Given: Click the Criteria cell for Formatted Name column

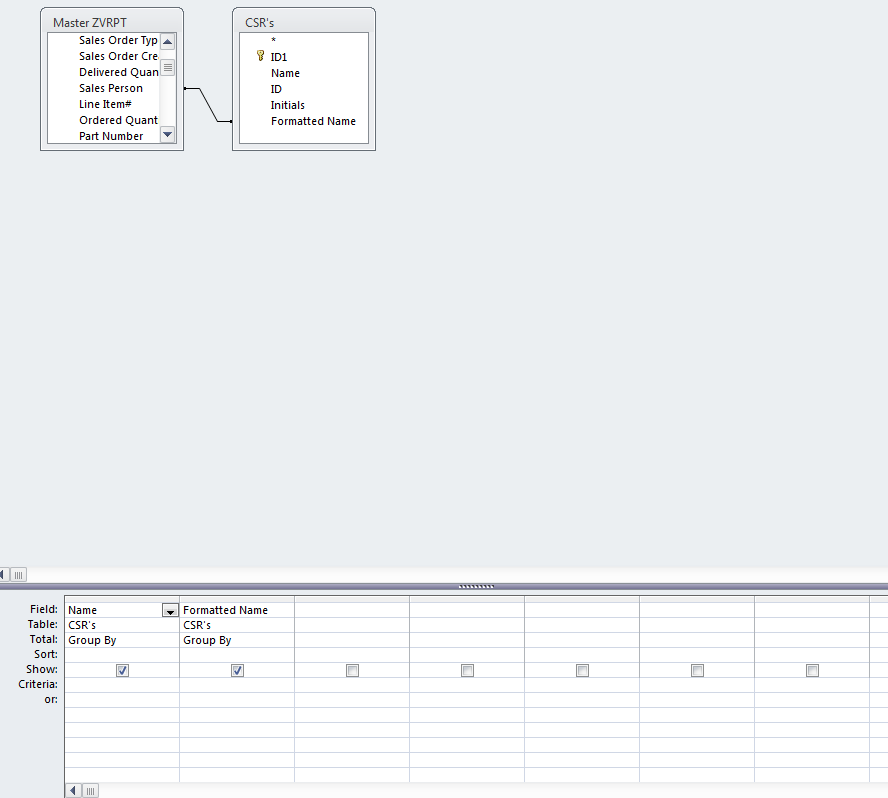Looking at the screenshot, I should click(237, 685).
